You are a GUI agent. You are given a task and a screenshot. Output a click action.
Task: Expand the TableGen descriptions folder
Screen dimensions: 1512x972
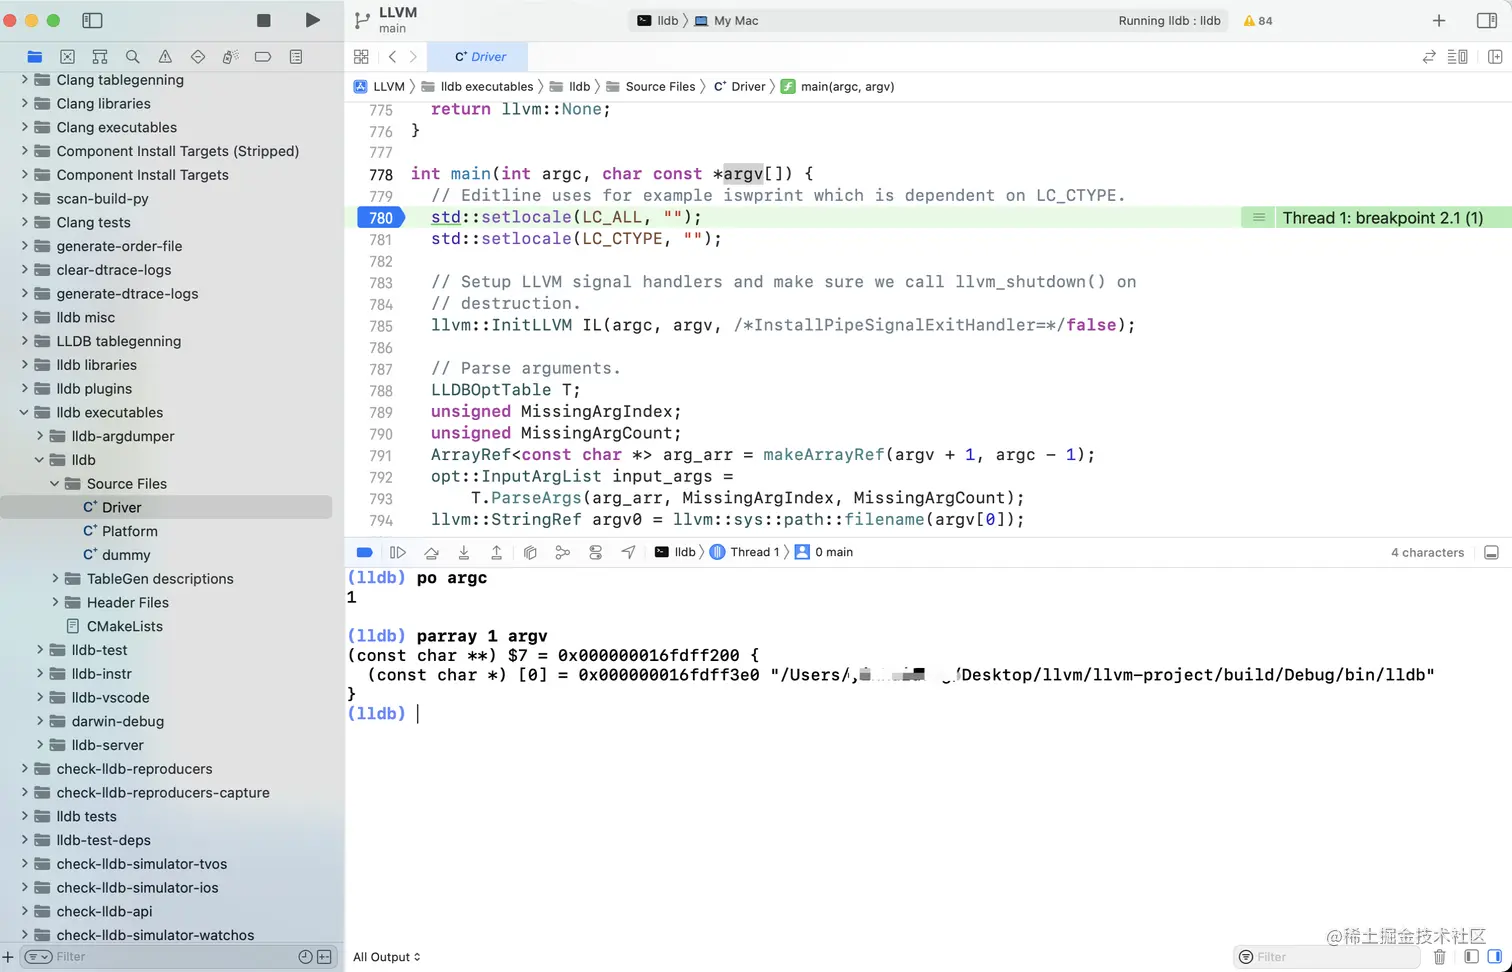click(x=55, y=579)
